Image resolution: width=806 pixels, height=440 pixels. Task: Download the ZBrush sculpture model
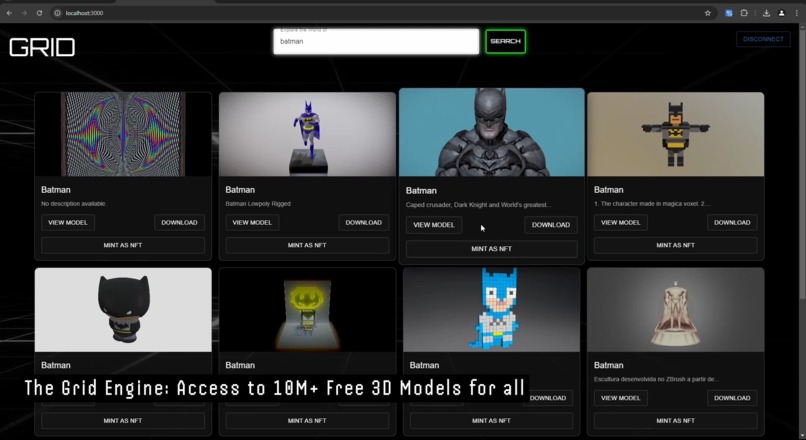click(x=732, y=398)
